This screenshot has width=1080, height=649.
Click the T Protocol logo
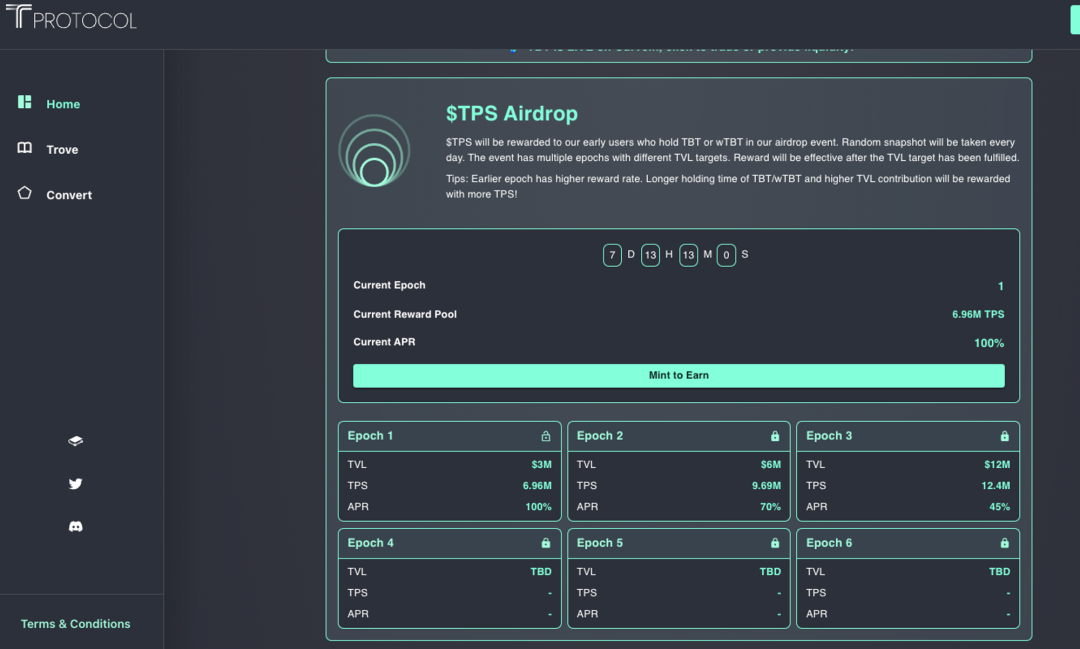pos(71,18)
